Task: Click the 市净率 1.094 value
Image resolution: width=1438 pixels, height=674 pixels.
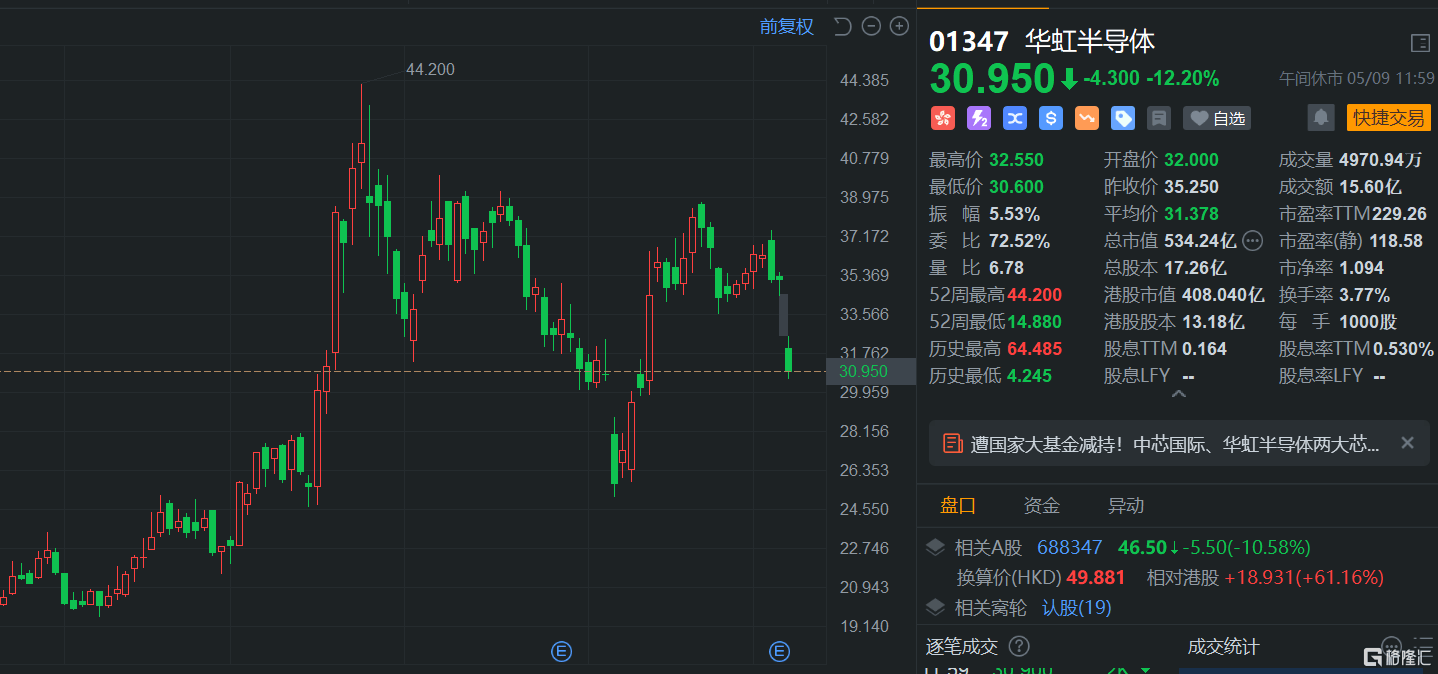Action: click(x=1361, y=268)
